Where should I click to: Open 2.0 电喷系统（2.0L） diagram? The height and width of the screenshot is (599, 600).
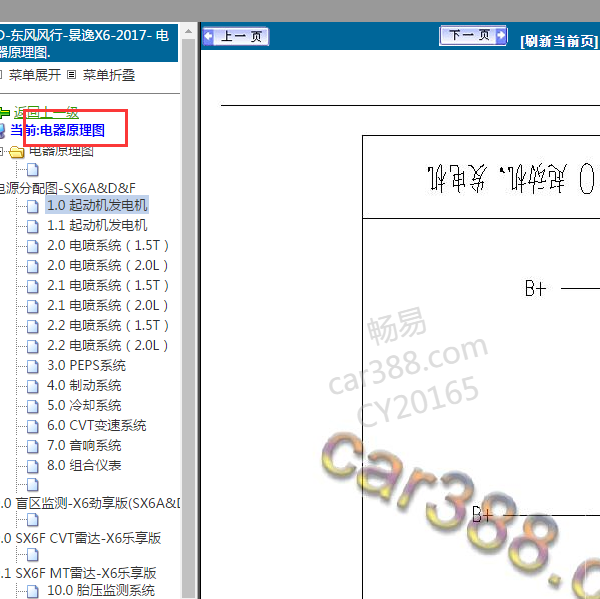click(108, 265)
